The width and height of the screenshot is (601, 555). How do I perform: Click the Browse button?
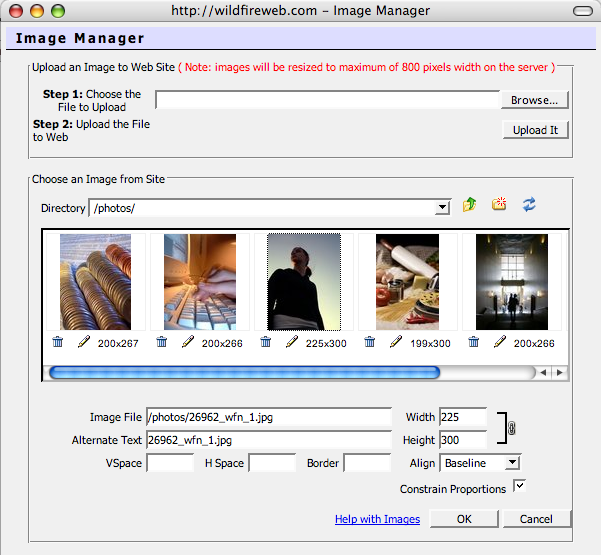click(535, 100)
